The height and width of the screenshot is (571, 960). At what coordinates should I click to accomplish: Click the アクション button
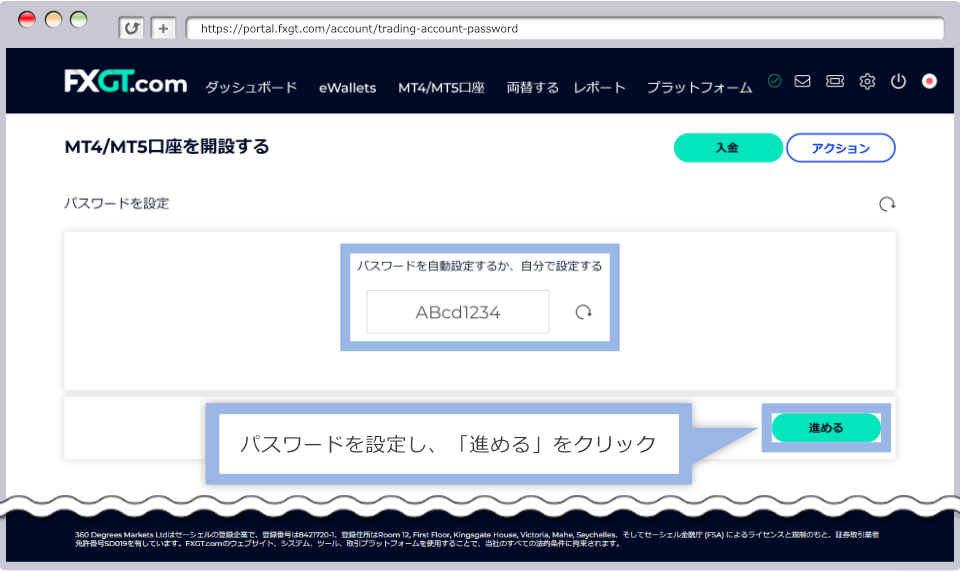(841, 147)
